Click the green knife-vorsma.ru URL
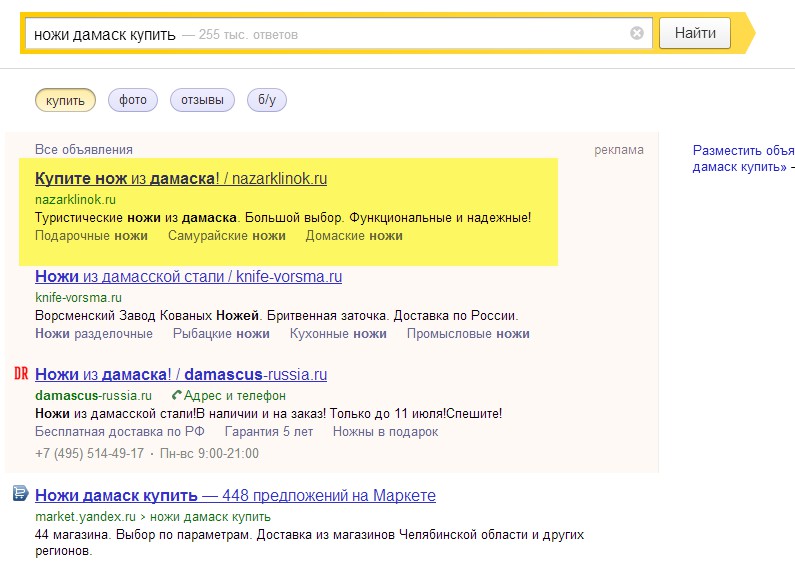 [79, 298]
